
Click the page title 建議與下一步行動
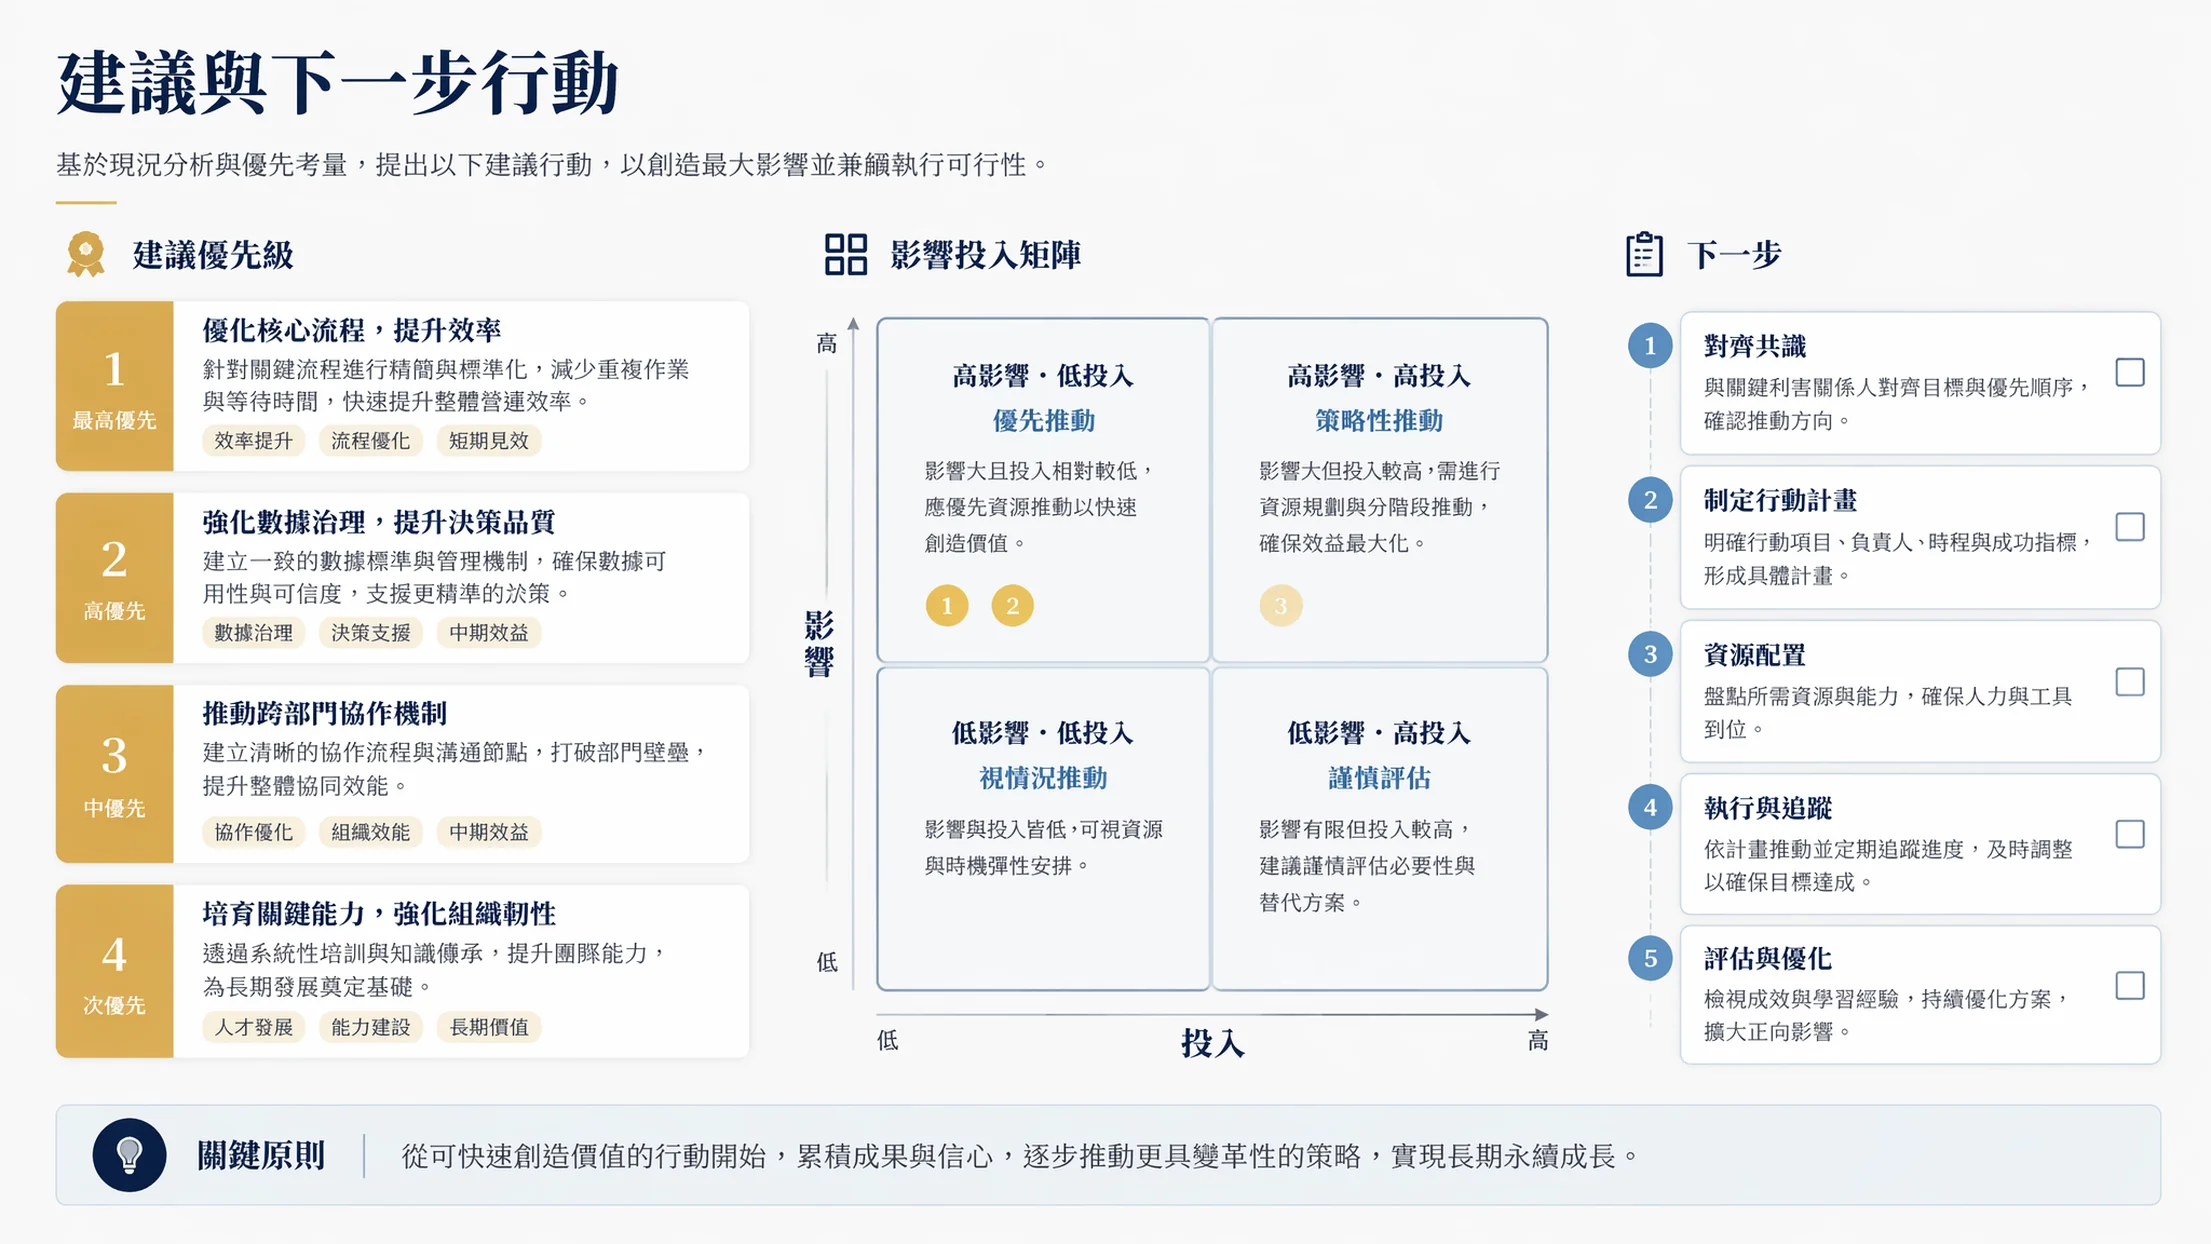[x=338, y=82]
